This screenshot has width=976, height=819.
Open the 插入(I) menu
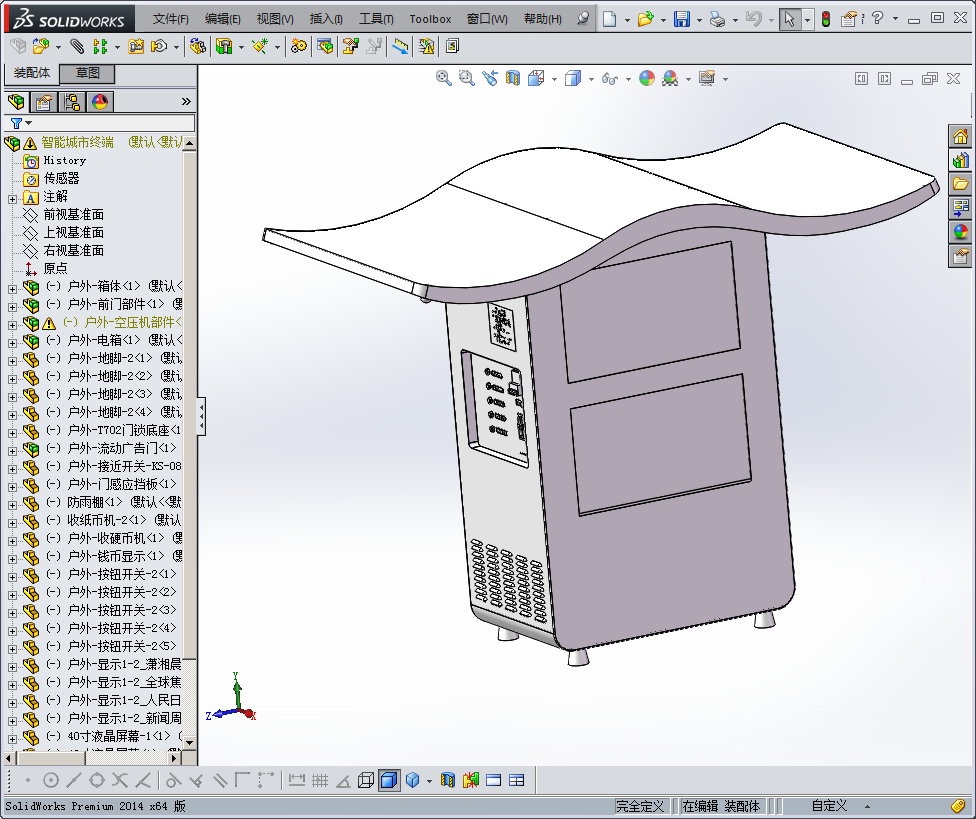tap(326, 19)
